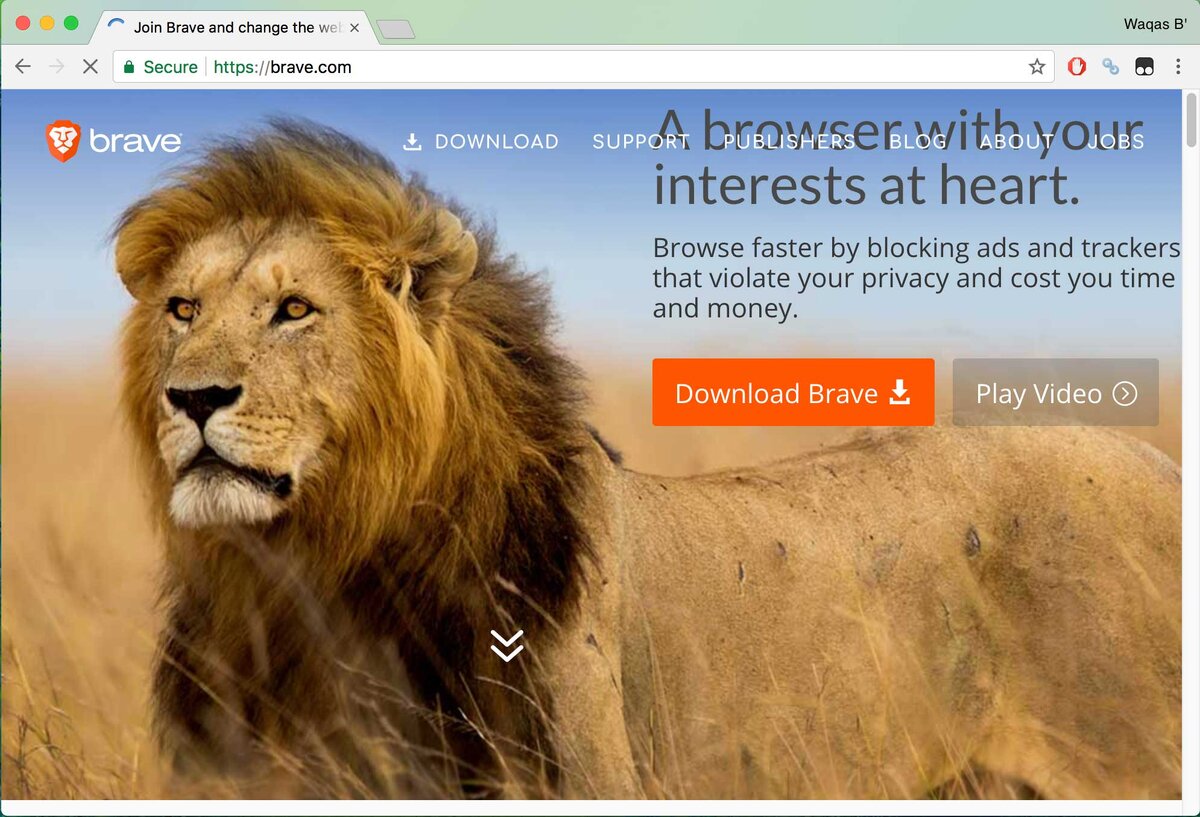Open the red Opera-style extension icon
This screenshot has height=817, width=1200.
point(1077,67)
